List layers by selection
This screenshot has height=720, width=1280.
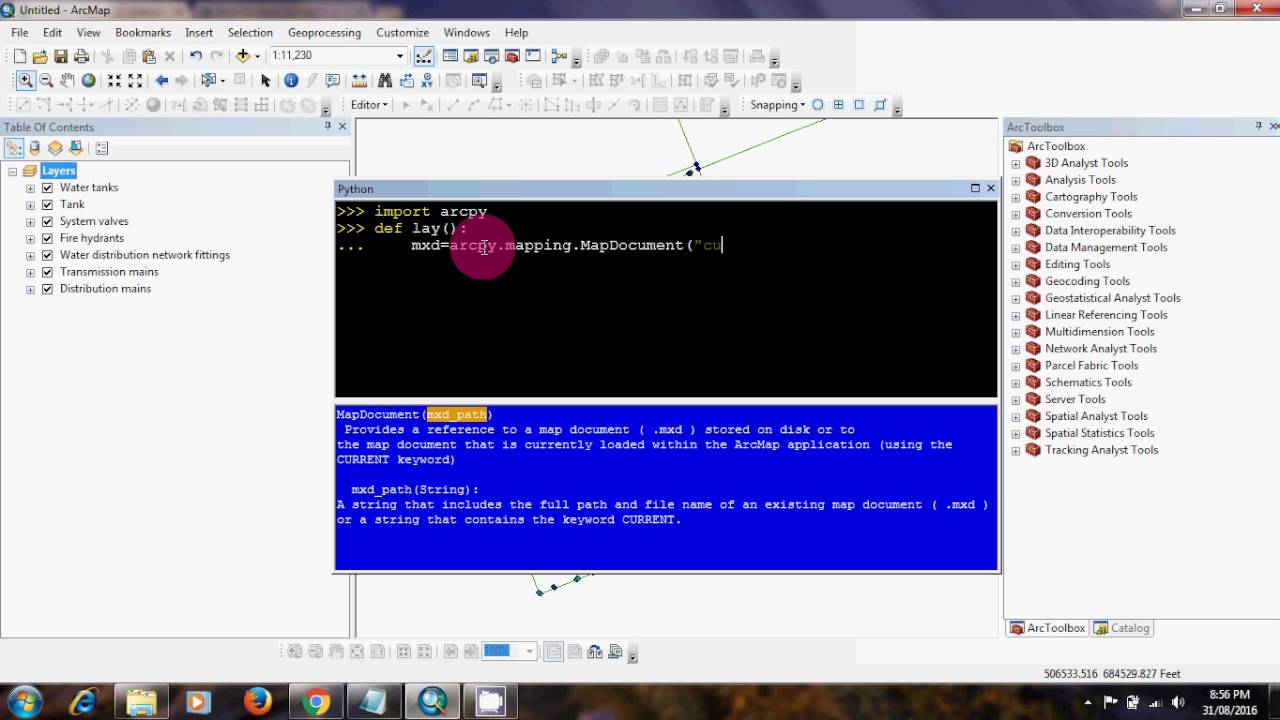[x=75, y=148]
